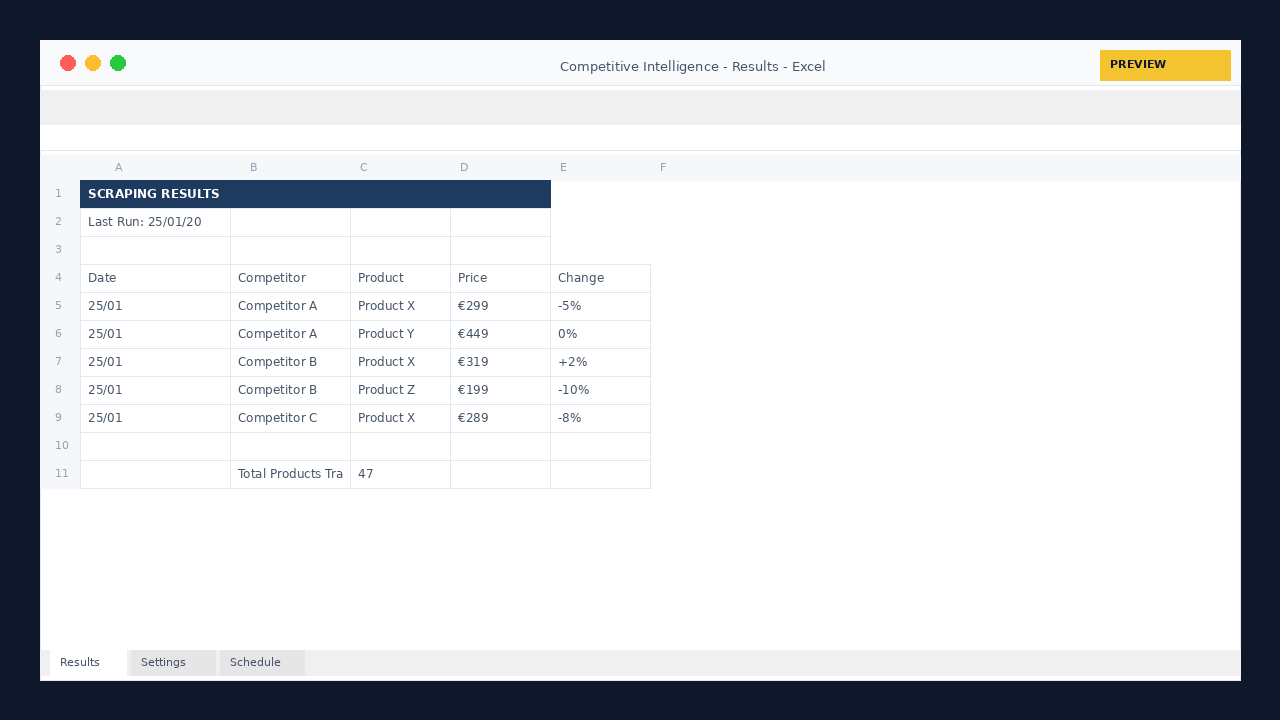Click 'Product X' in row 5
This screenshot has width=1280, height=720.
pos(400,306)
